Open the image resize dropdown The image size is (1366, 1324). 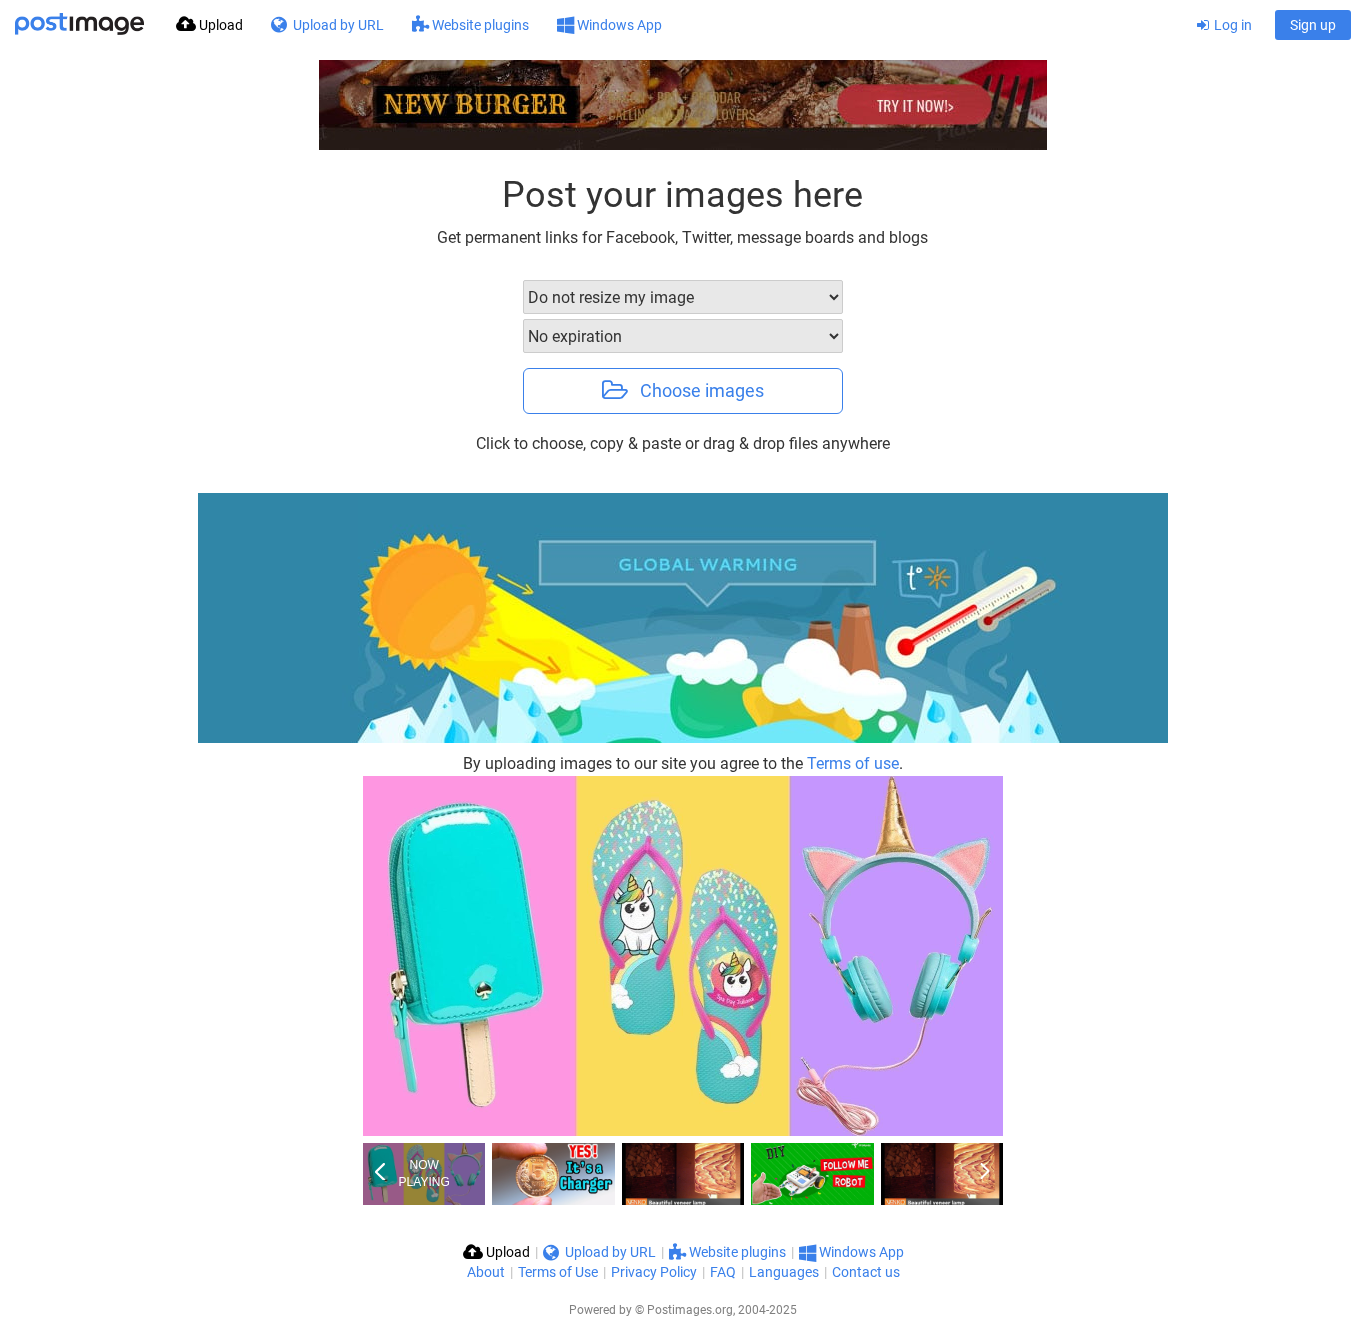point(683,297)
